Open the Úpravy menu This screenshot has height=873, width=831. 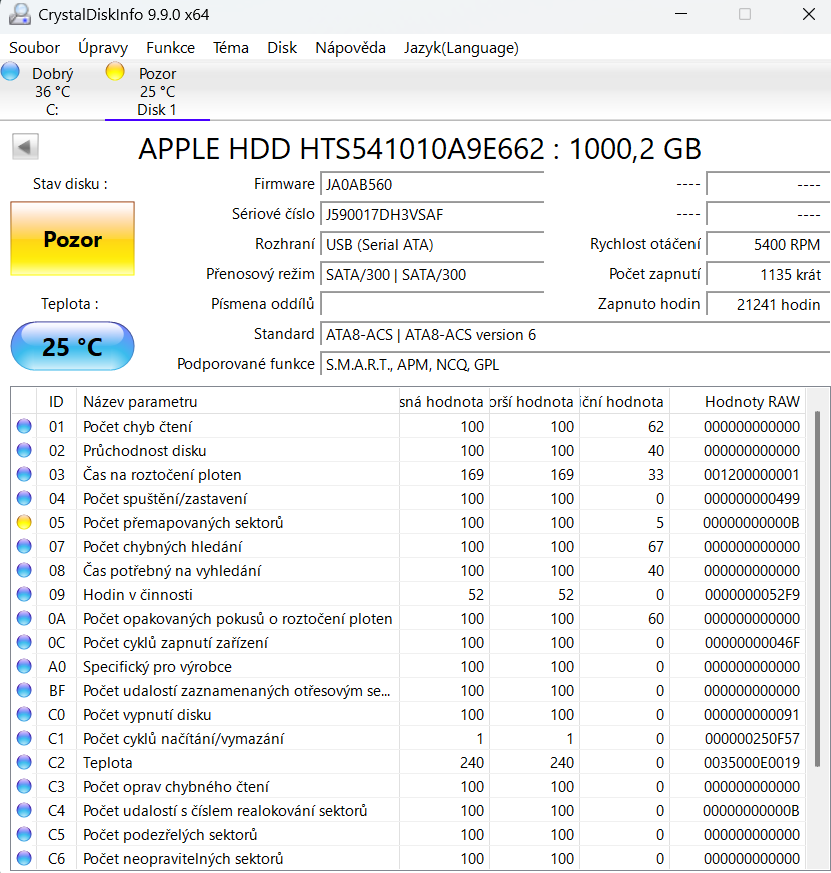click(x=103, y=48)
